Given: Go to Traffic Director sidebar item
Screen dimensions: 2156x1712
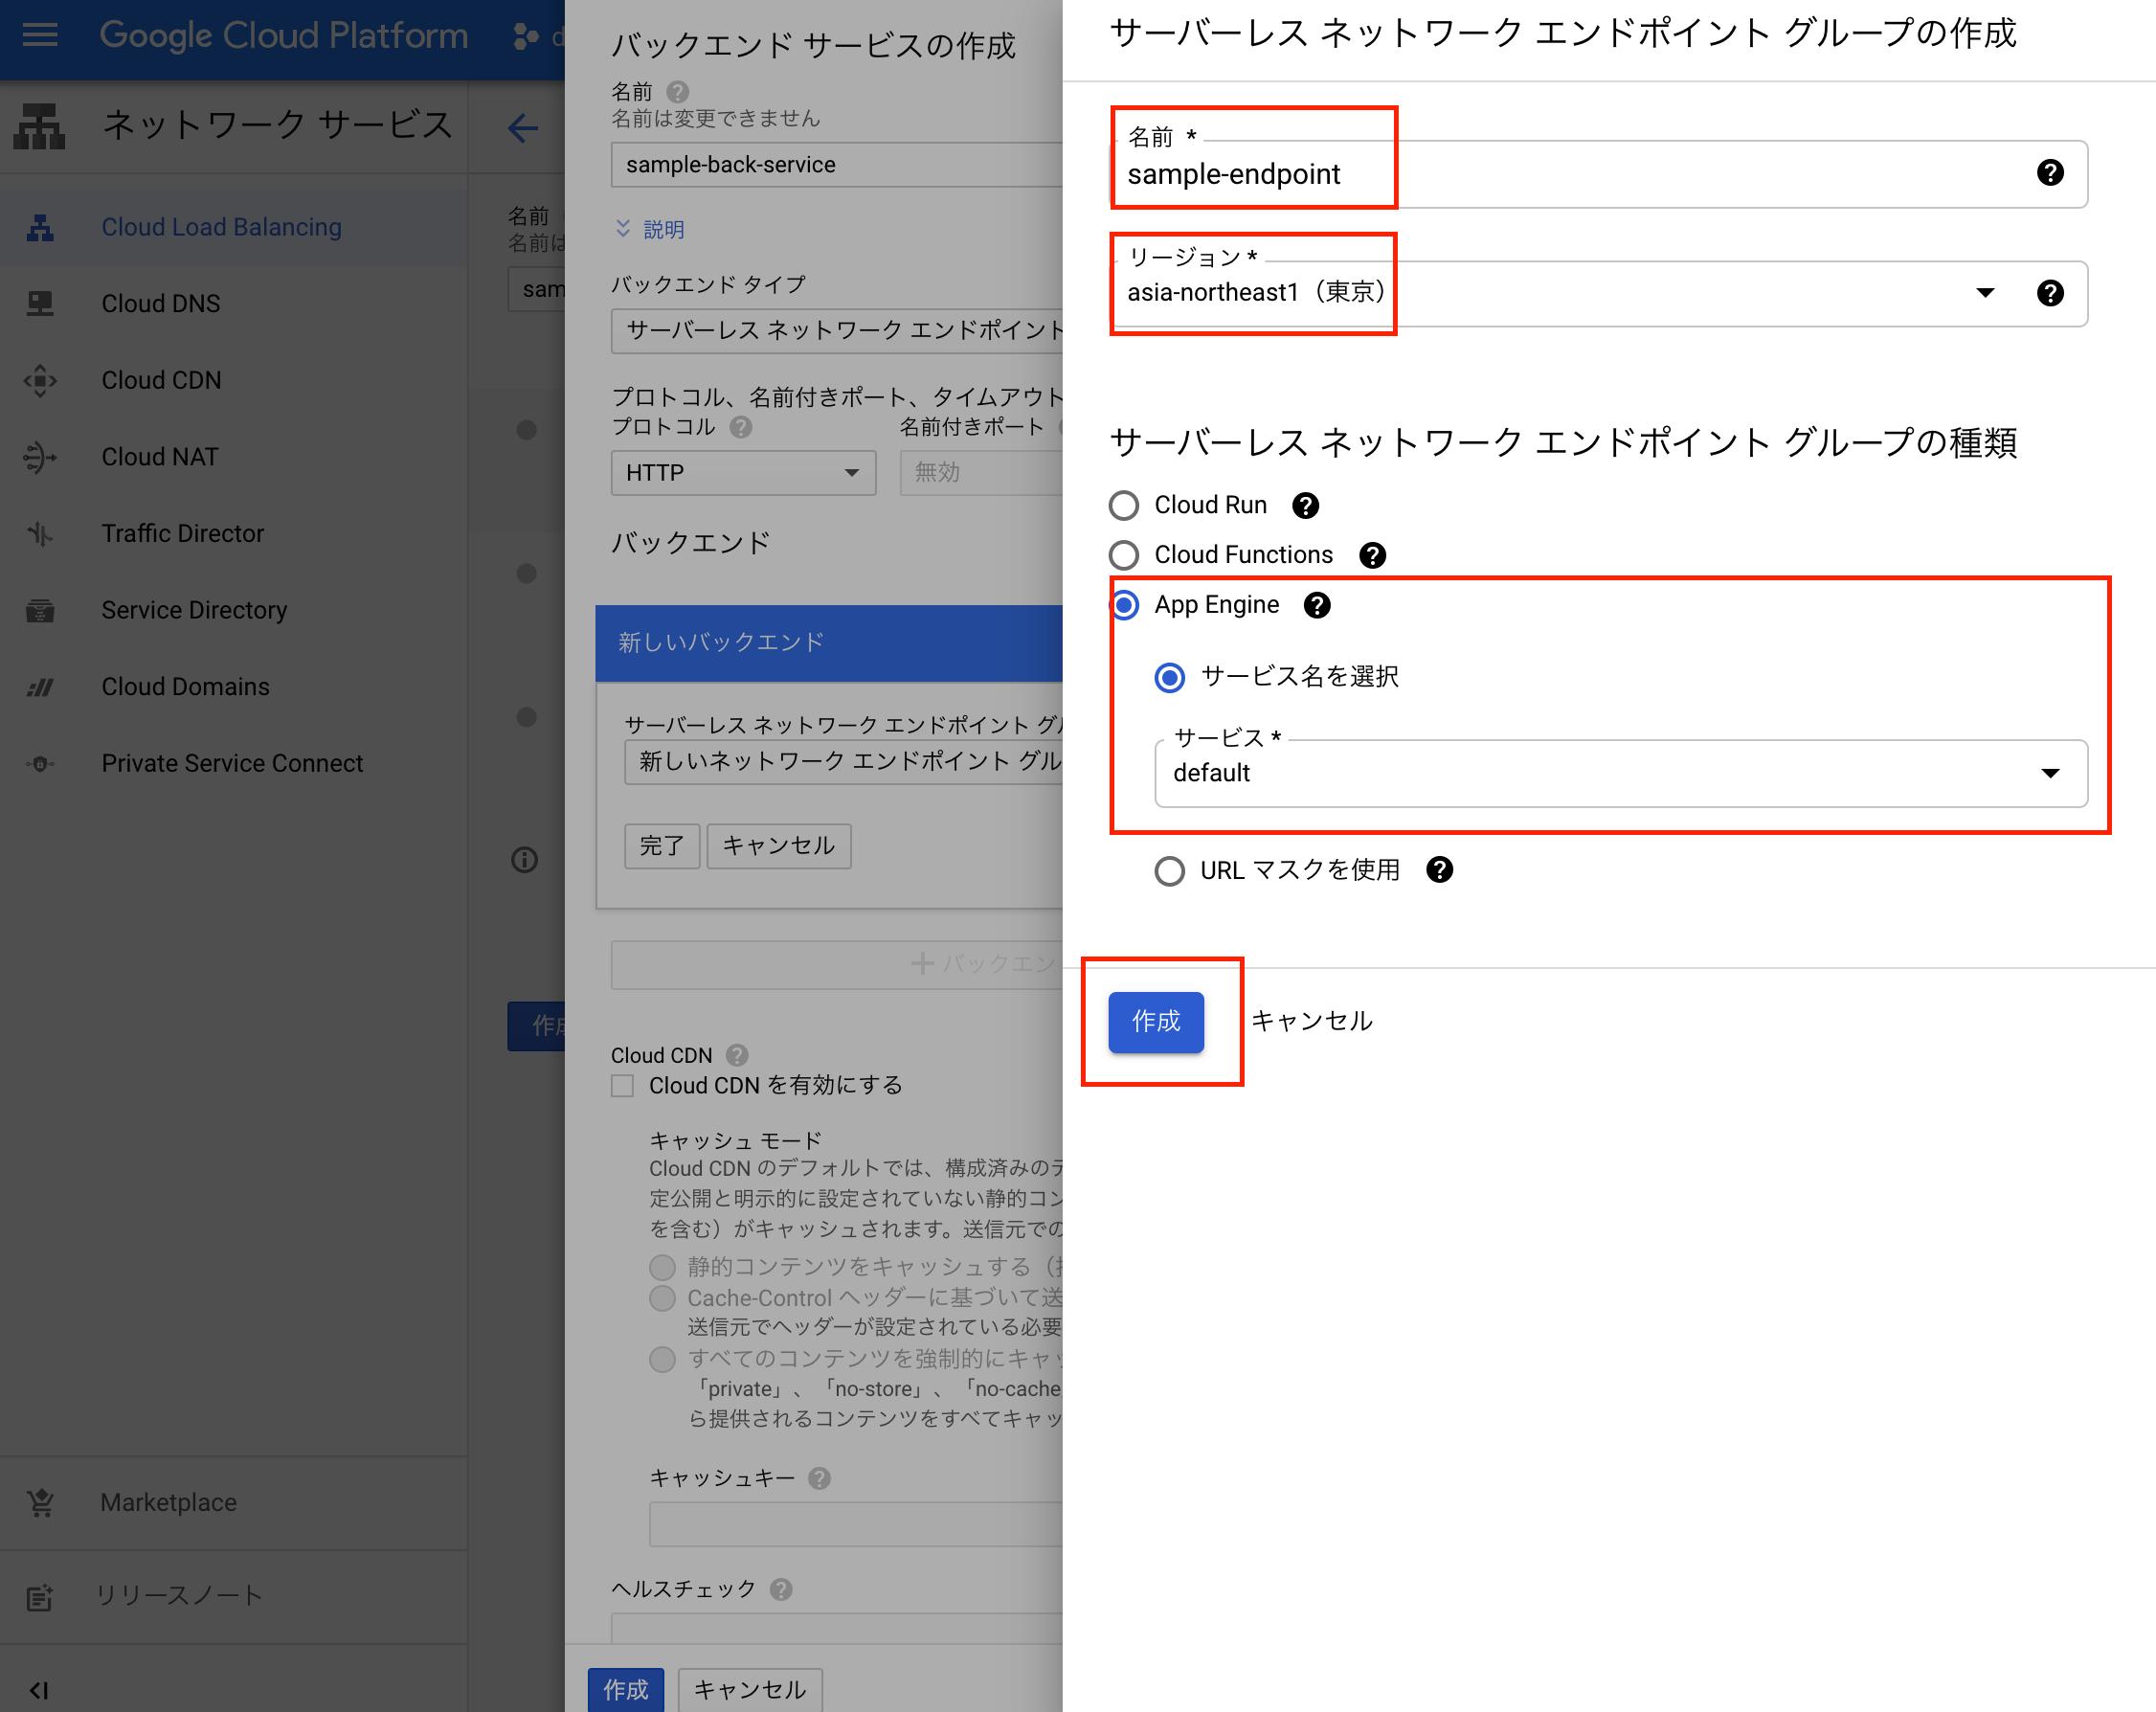Looking at the screenshot, I should (x=182, y=534).
